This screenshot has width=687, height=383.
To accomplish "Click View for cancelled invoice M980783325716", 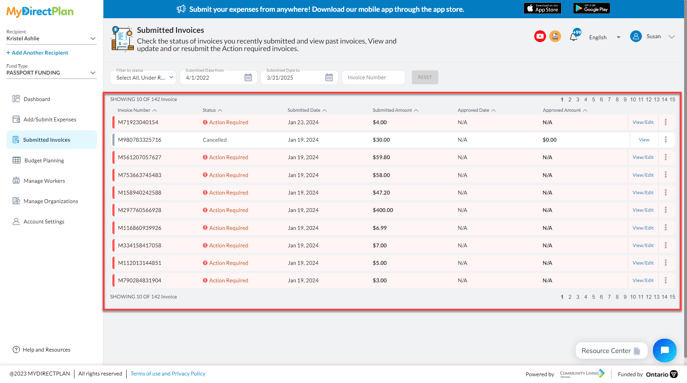I will coord(644,140).
